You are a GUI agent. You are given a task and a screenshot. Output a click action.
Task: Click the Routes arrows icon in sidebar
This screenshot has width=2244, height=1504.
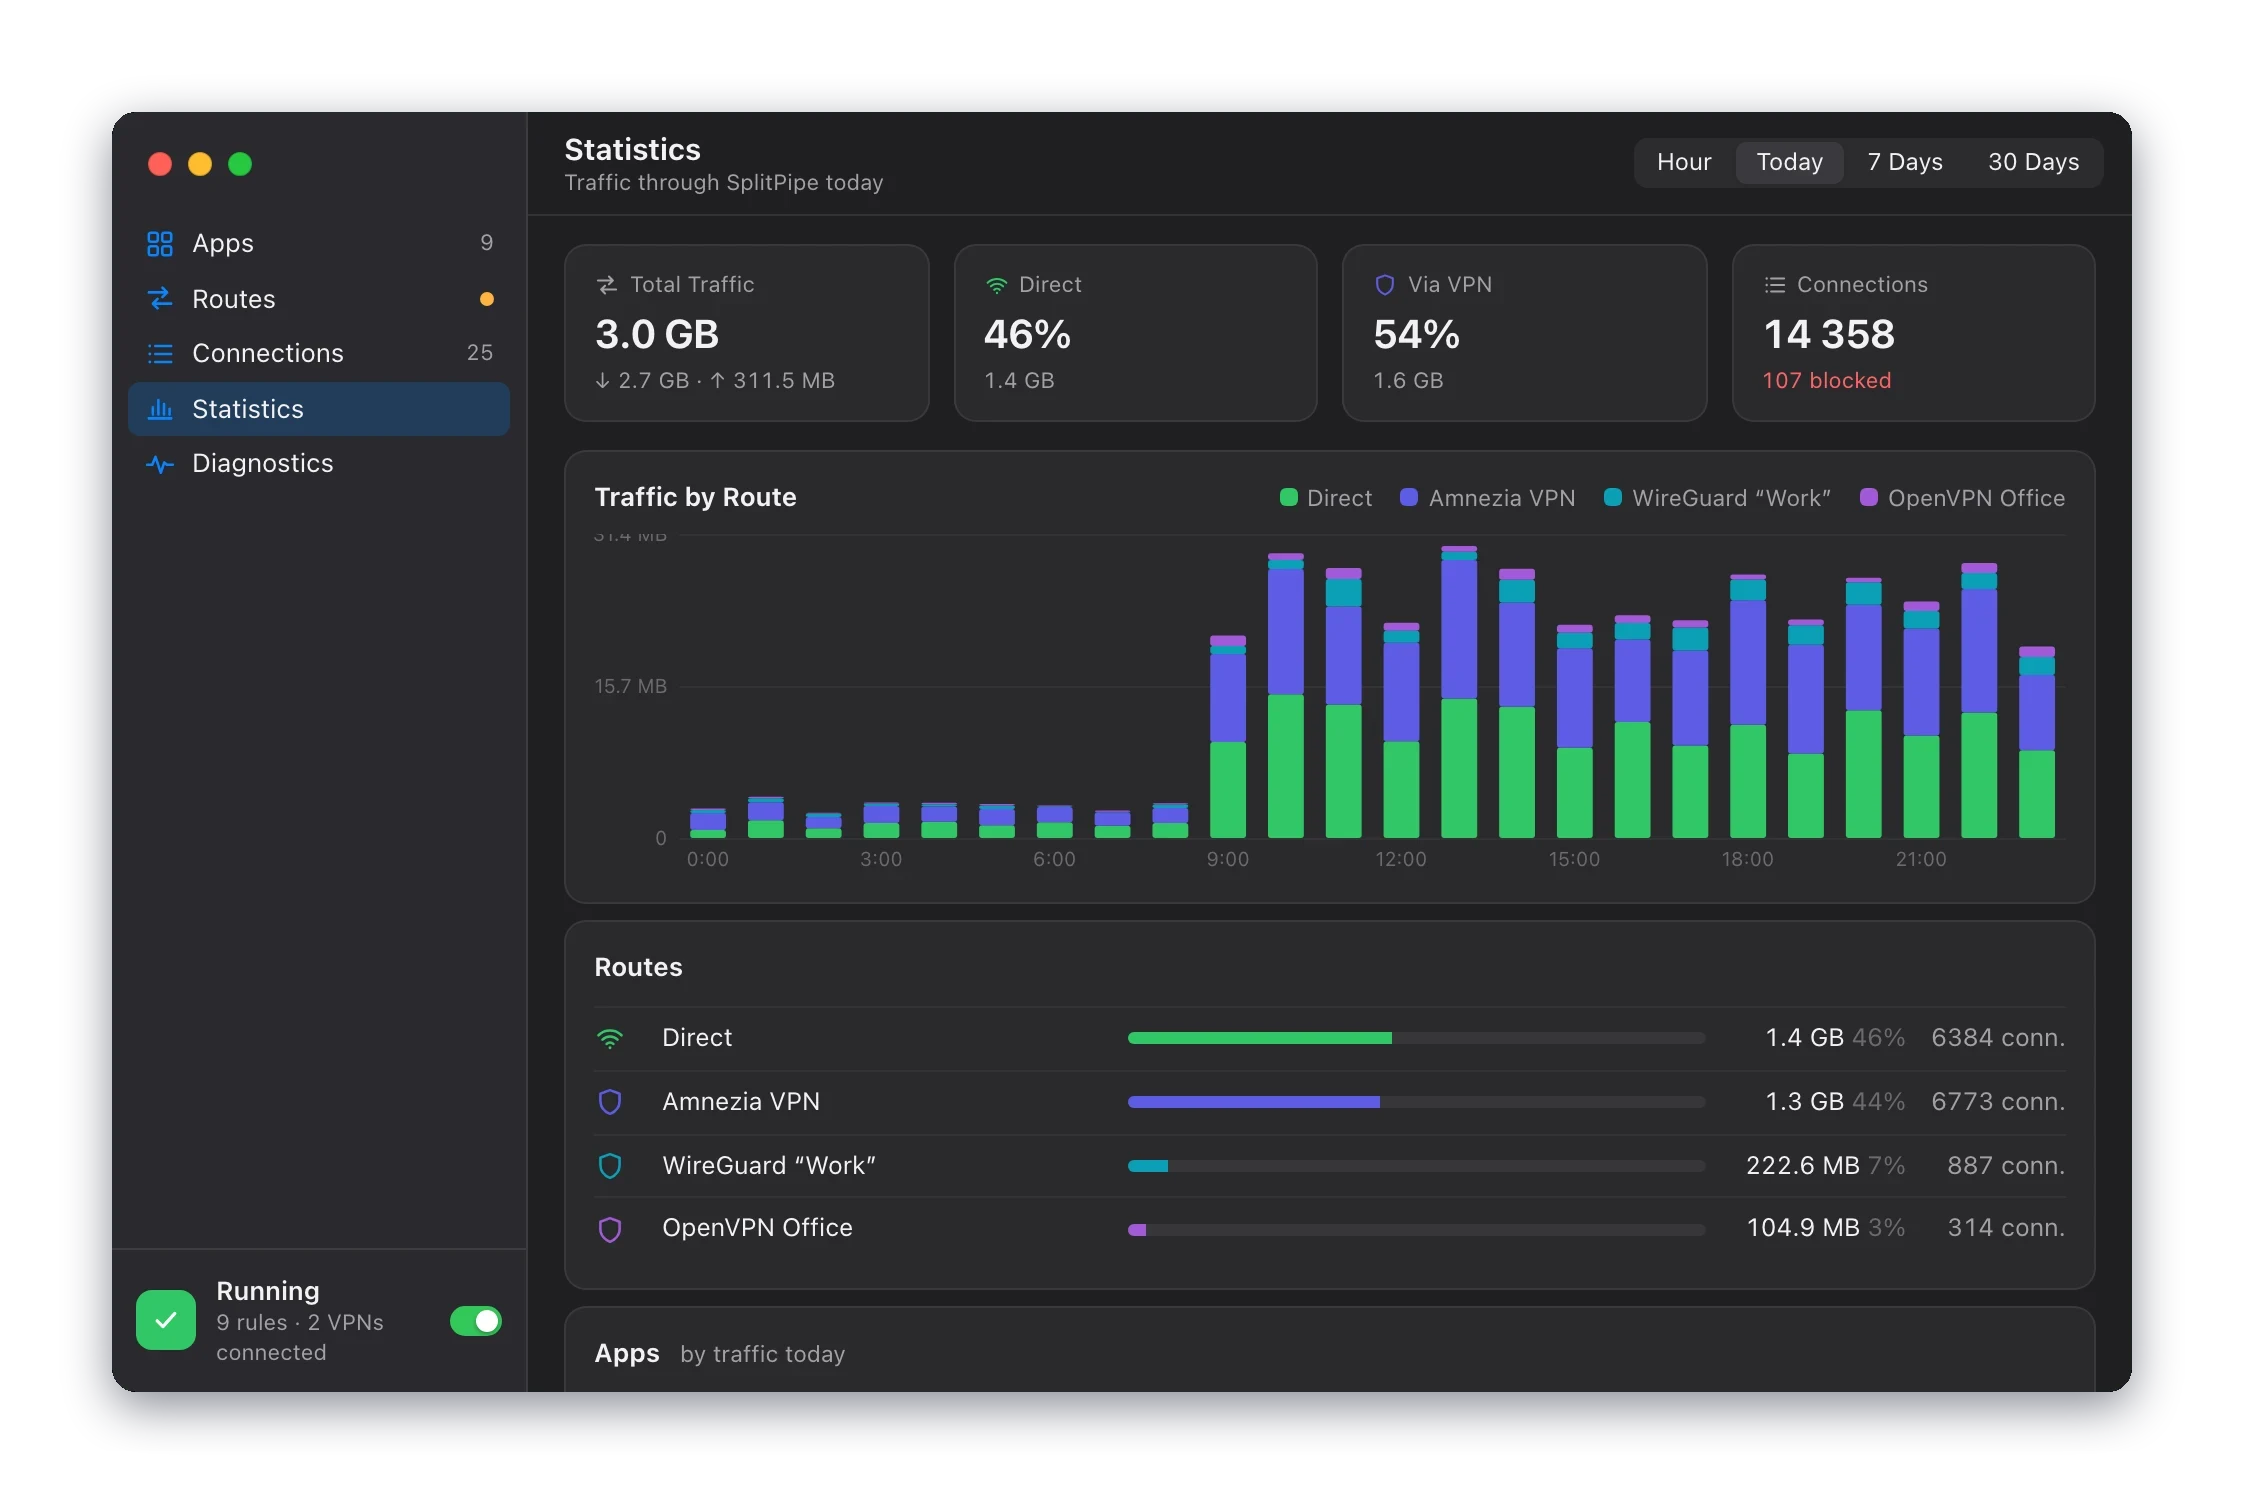pyautogui.click(x=160, y=299)
